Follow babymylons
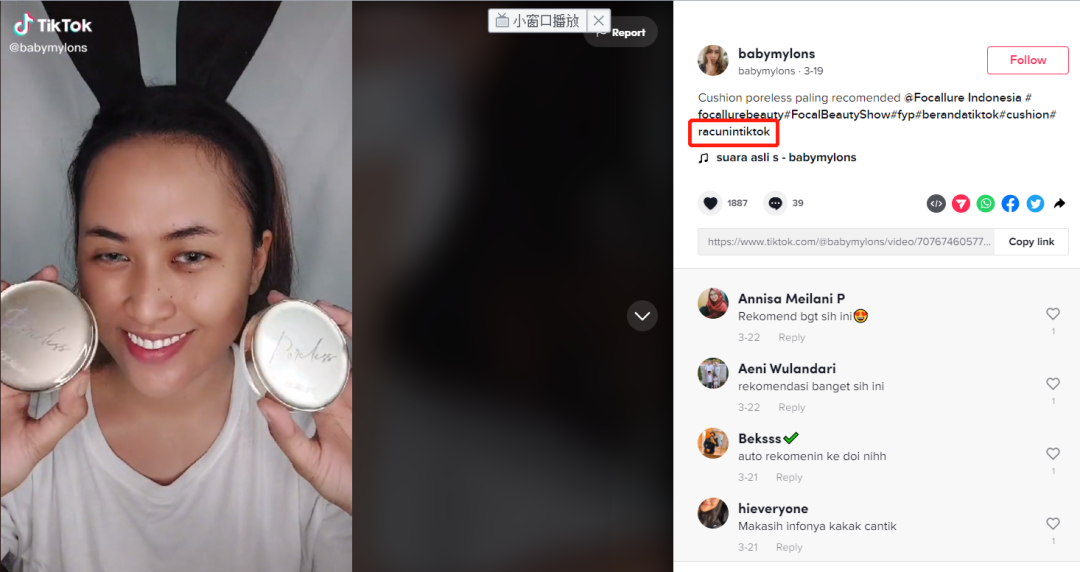This screenshot has height=572, width=1080. click(1028, 60)
